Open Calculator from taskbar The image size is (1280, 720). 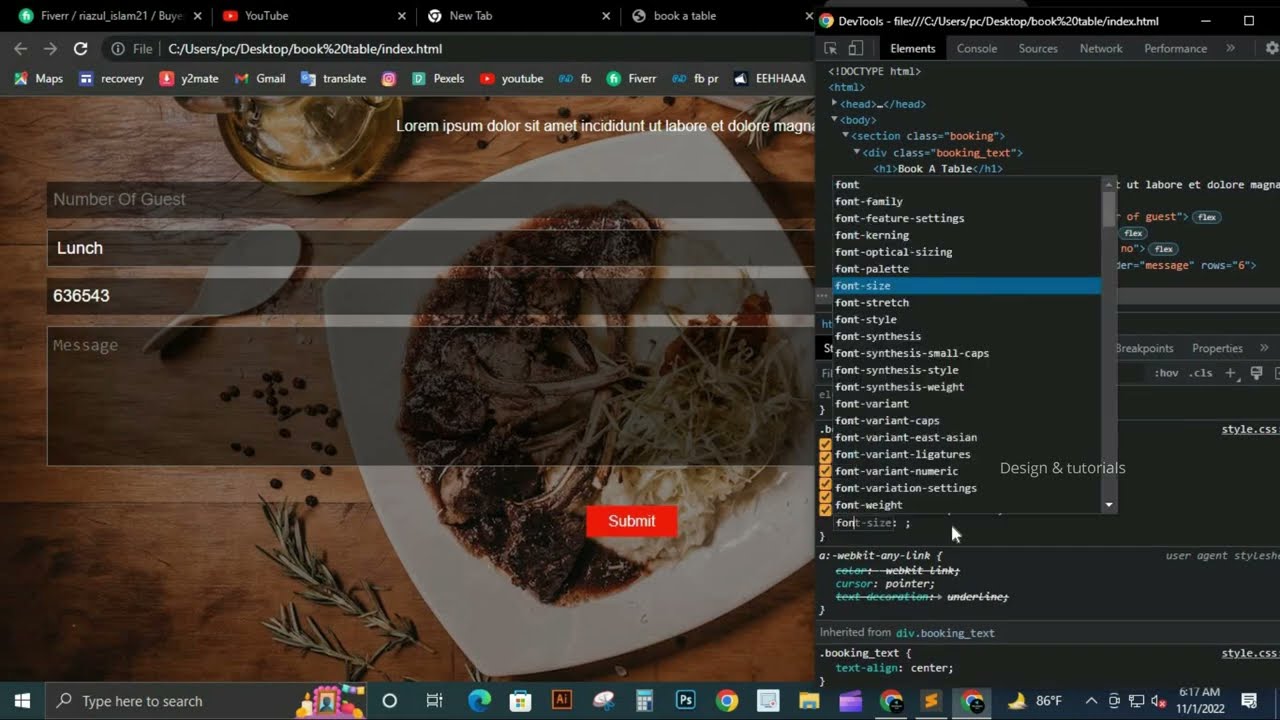(644, 701)
